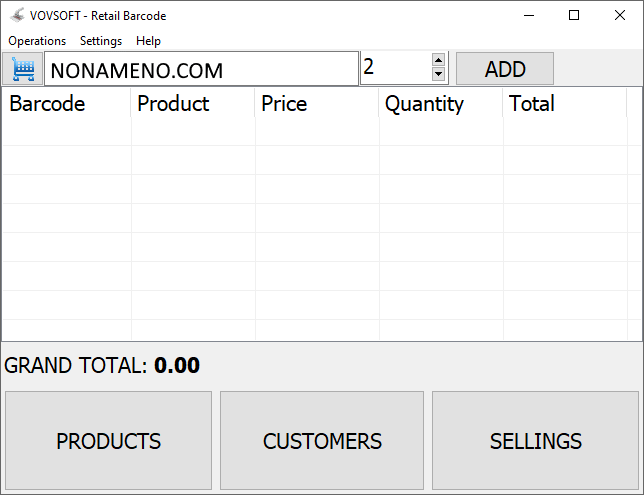Minimize the Retail Barcode window

pyautogui.click(x=528, y=16)
